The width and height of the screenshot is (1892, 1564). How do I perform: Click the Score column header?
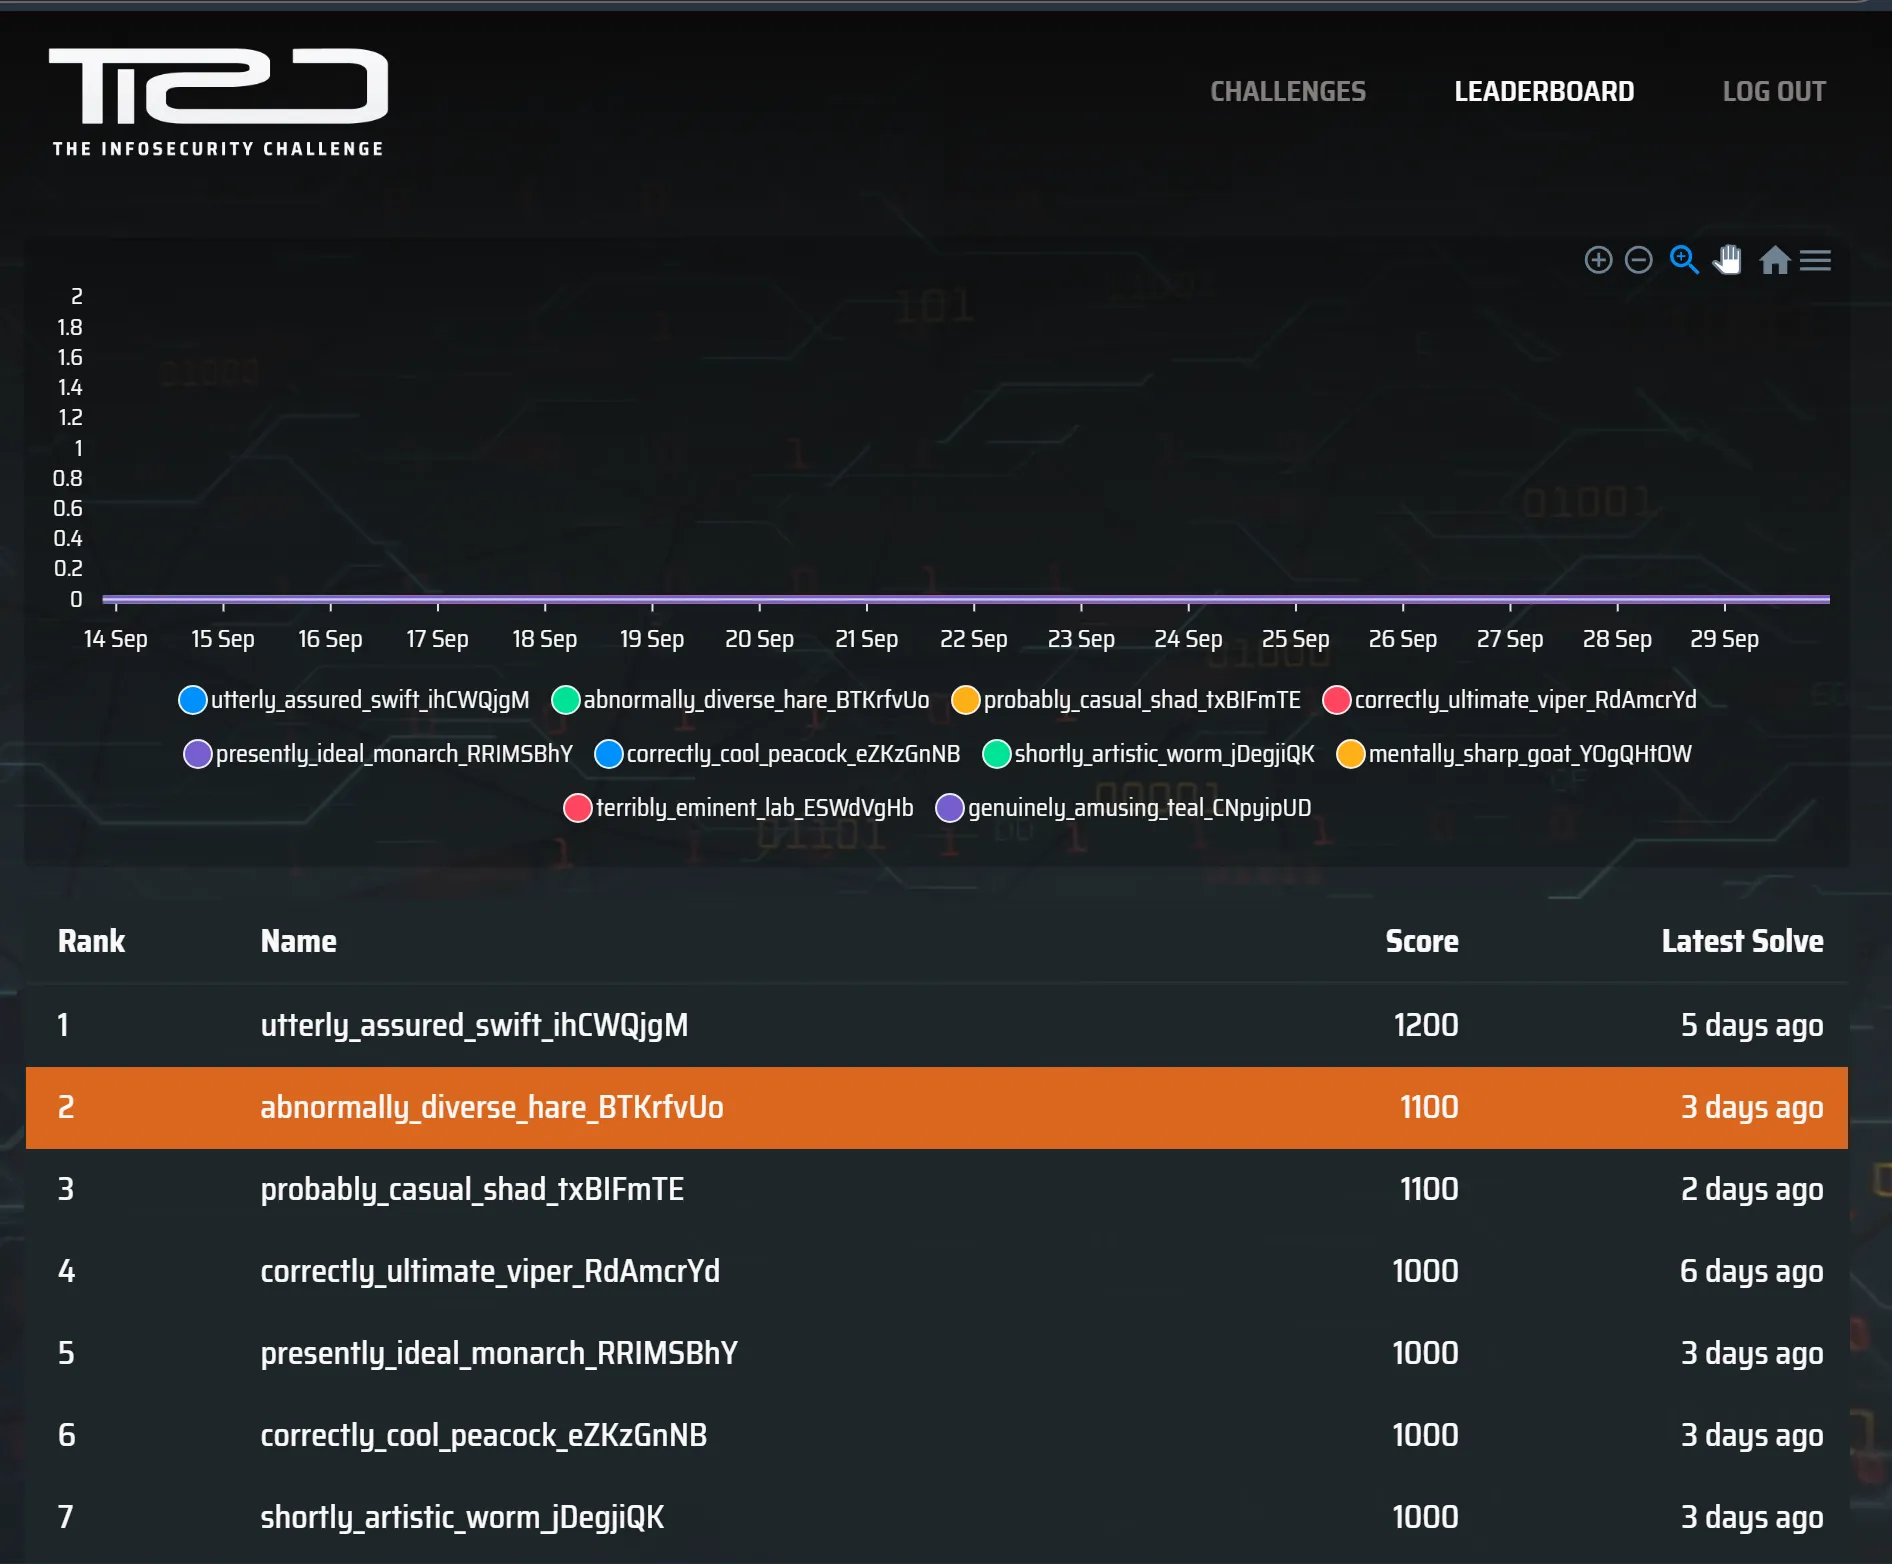click(x=1422, y=941)
